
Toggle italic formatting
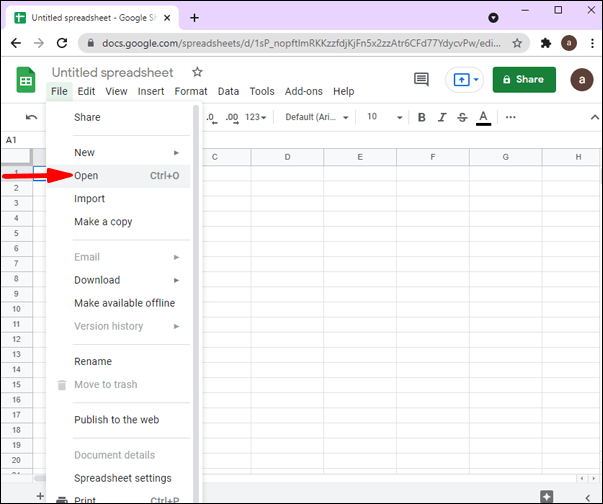pos(442,117)
